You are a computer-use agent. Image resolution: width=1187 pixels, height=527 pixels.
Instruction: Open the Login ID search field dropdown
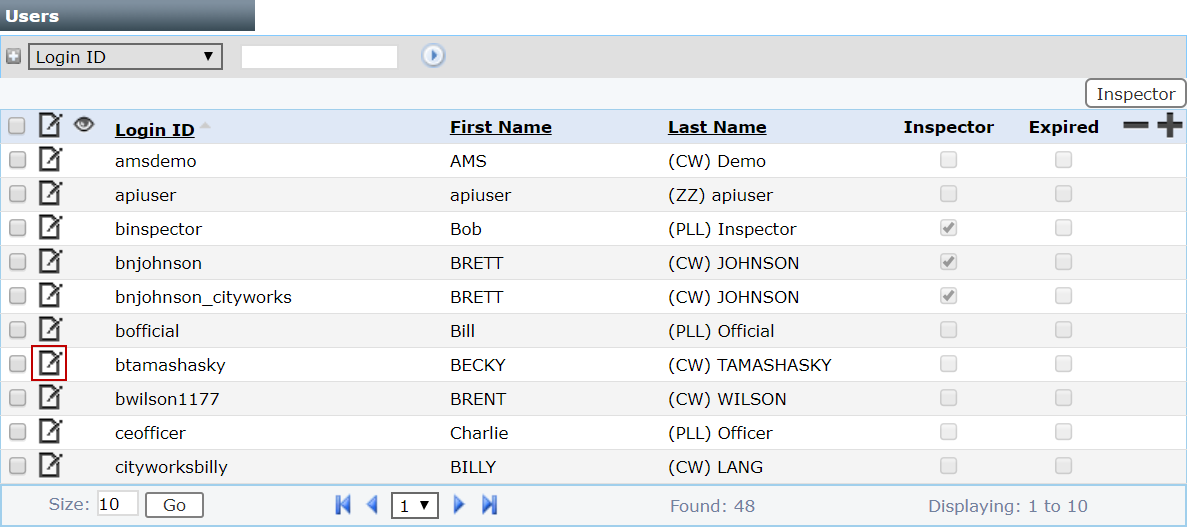(125, 56)
